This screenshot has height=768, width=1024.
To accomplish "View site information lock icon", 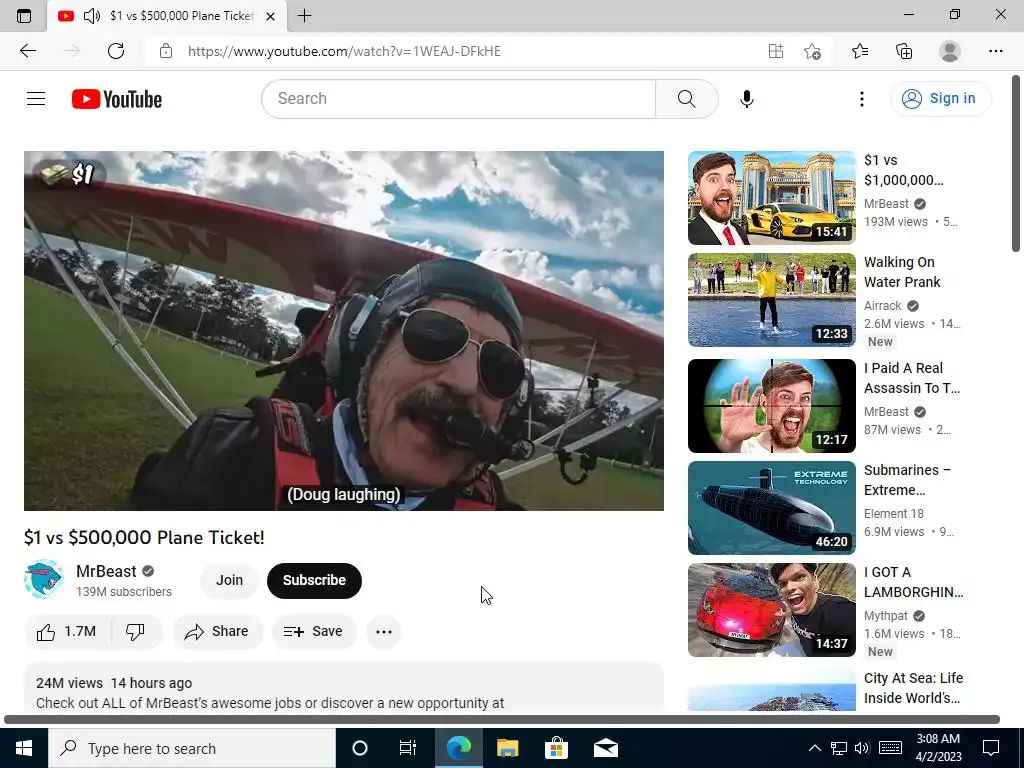I will tap(166, 51).
